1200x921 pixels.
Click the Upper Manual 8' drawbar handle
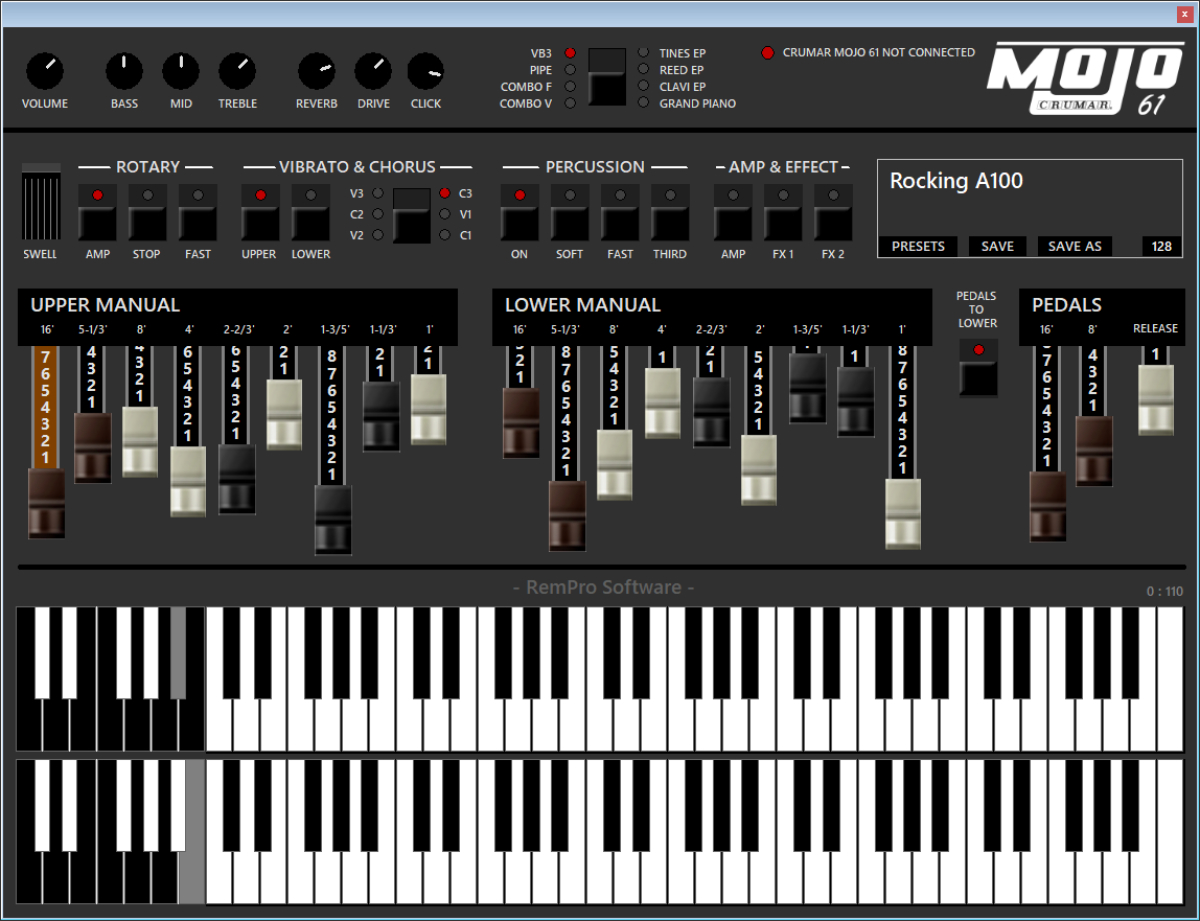tap(140, 441)
